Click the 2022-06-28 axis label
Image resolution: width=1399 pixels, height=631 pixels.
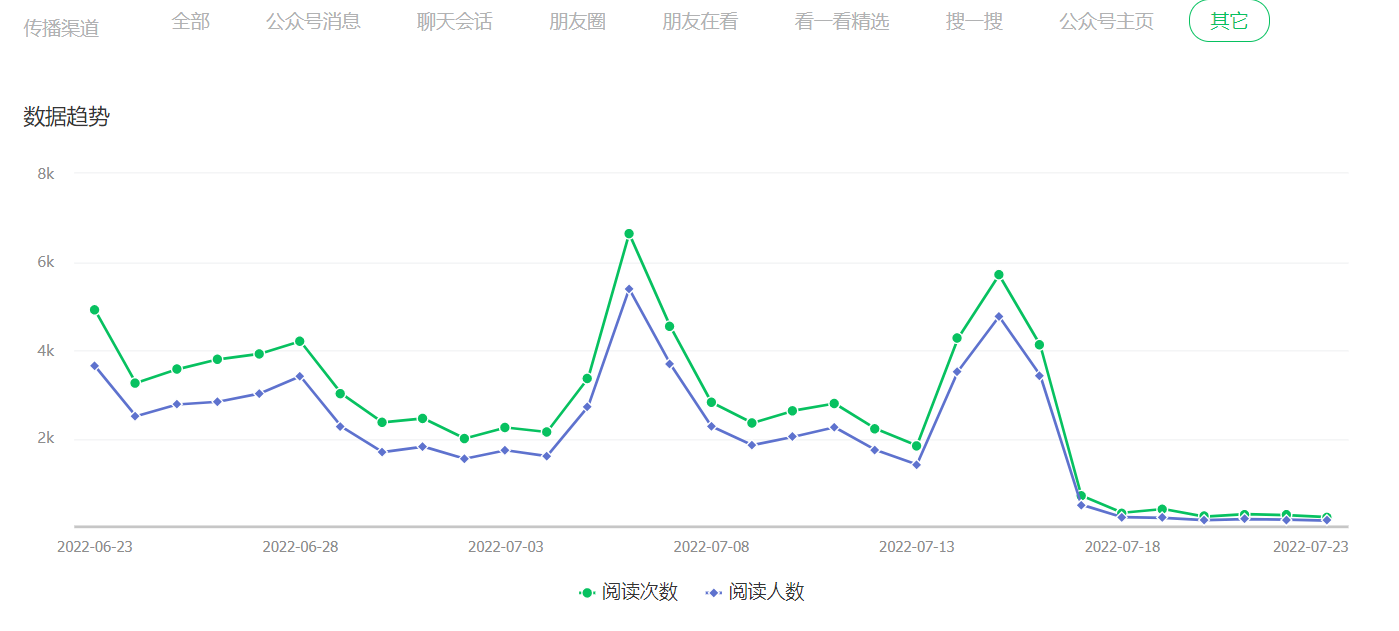300,547
